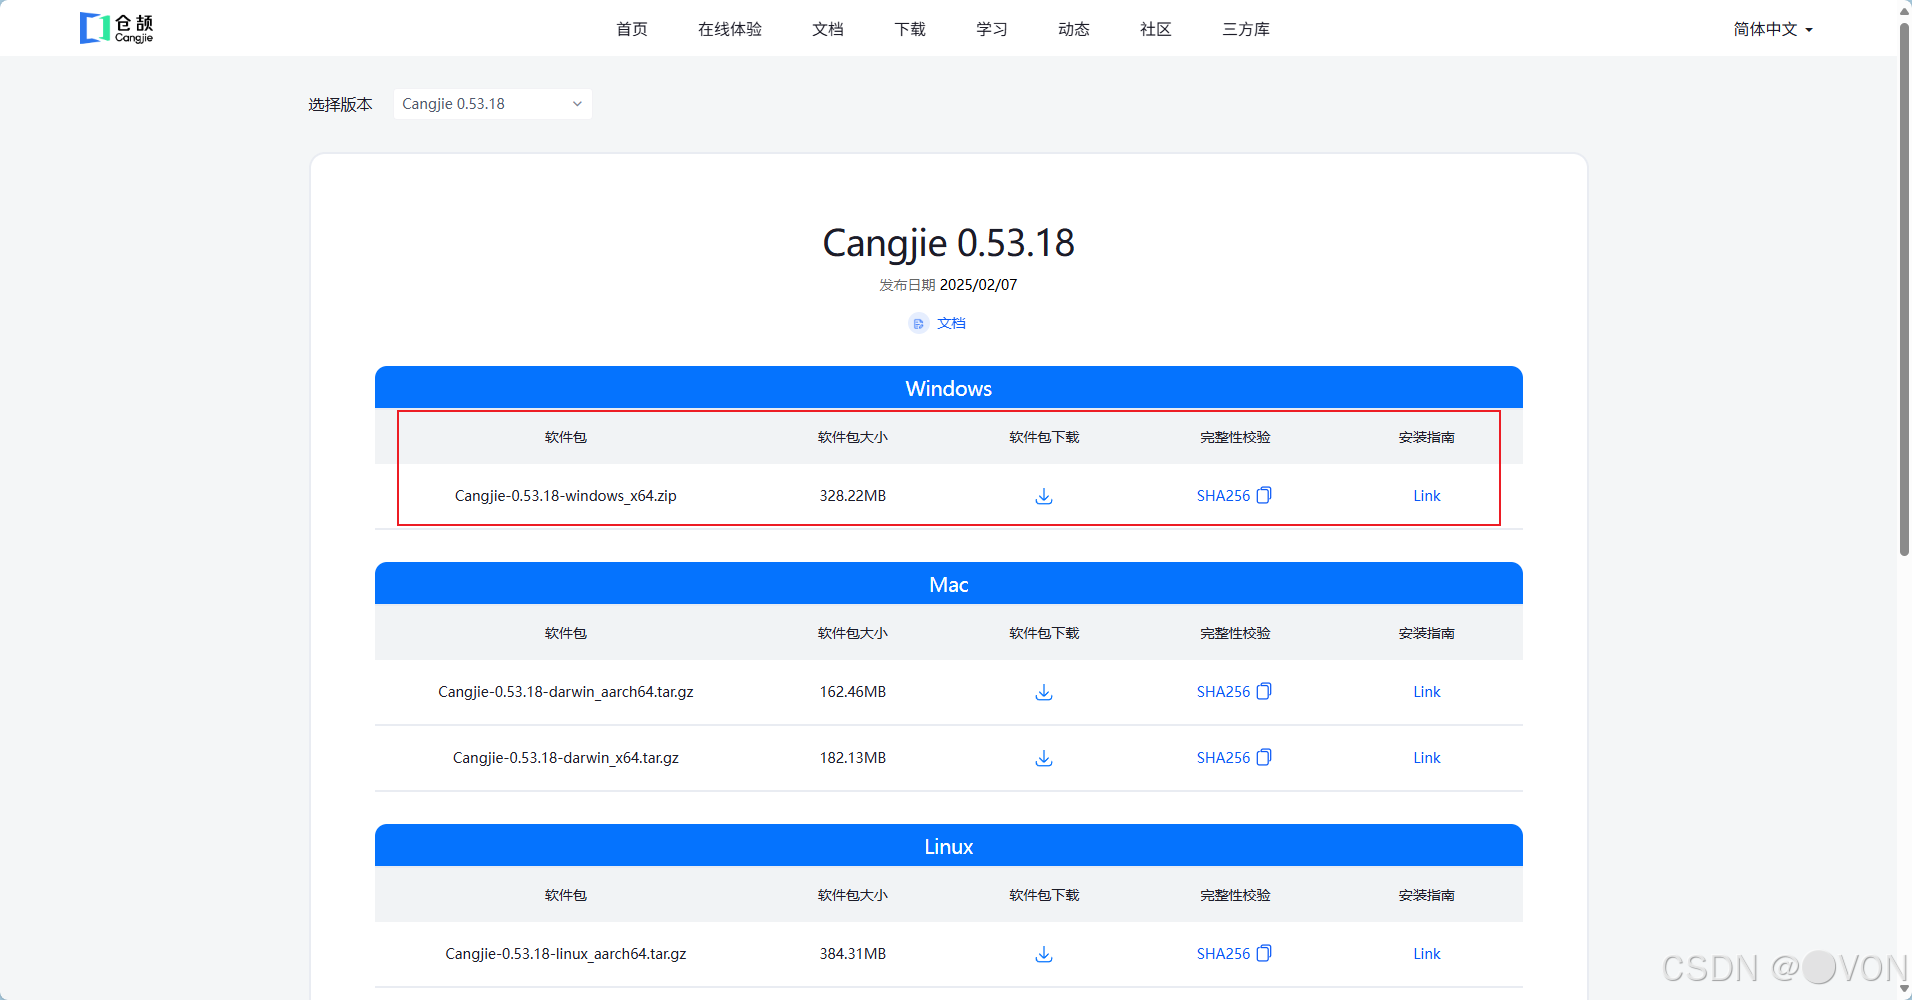Go to 首页 in the navigation bar
1912x1000 pixels.
point(632,29)
